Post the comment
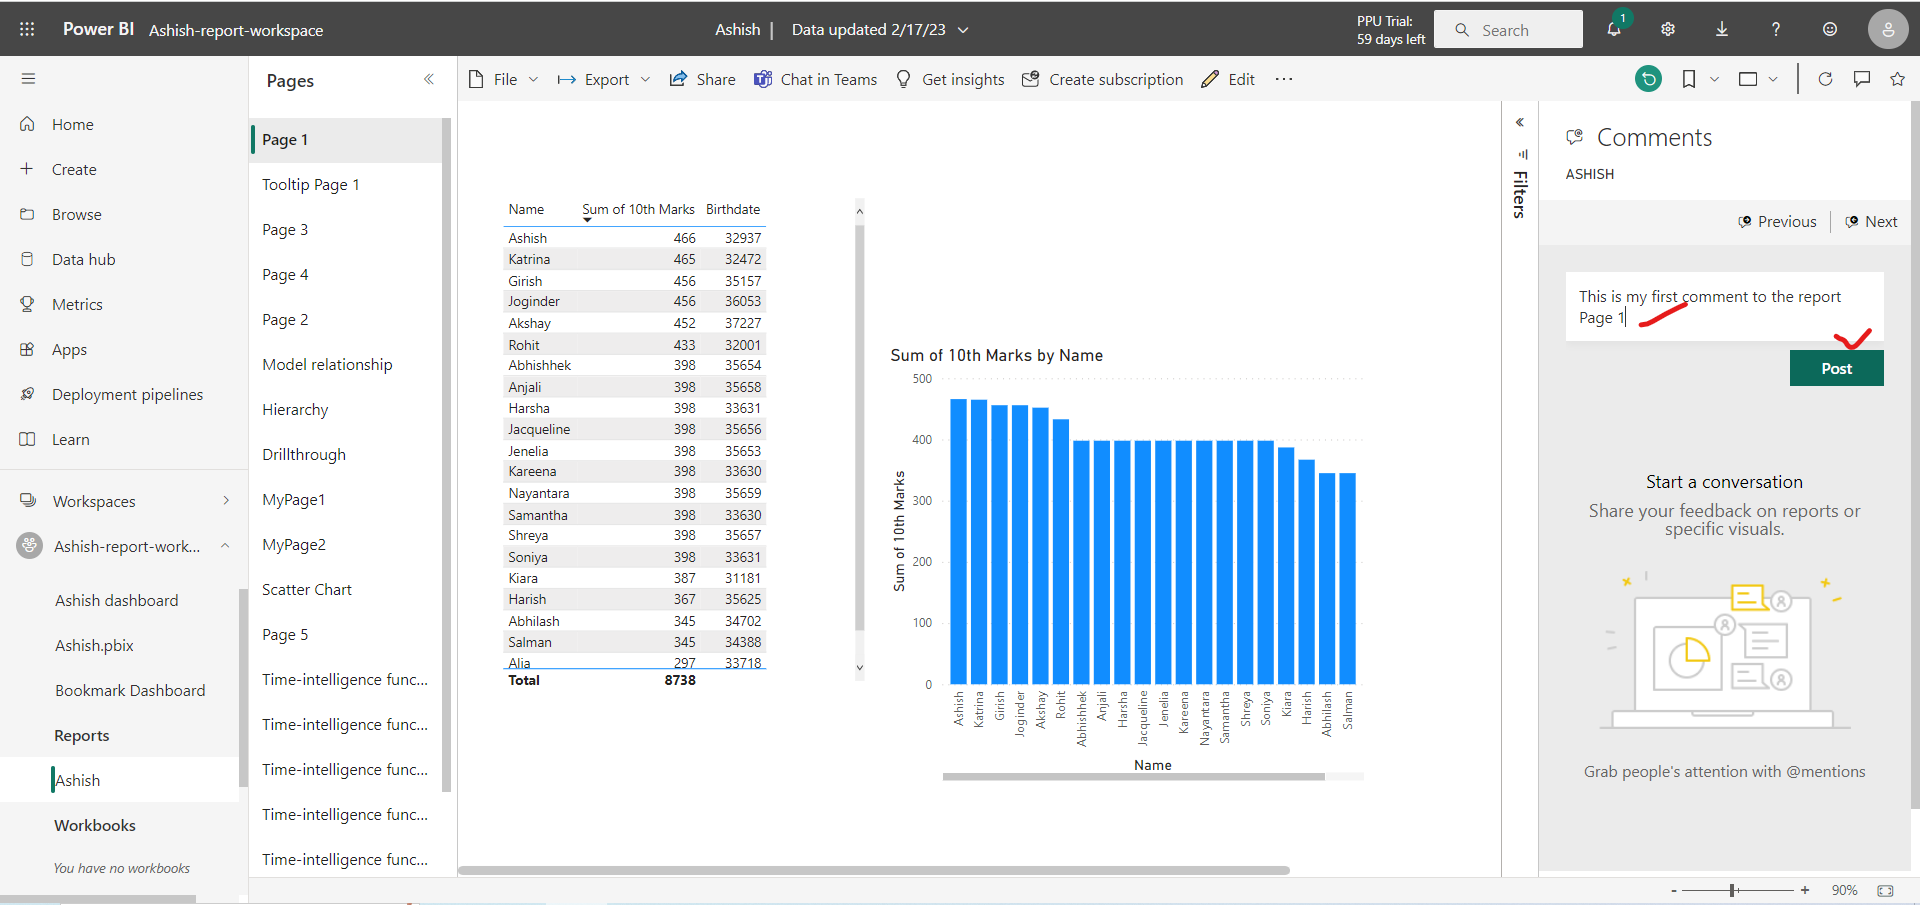1920x905 pixels. tap(1836, 368)
